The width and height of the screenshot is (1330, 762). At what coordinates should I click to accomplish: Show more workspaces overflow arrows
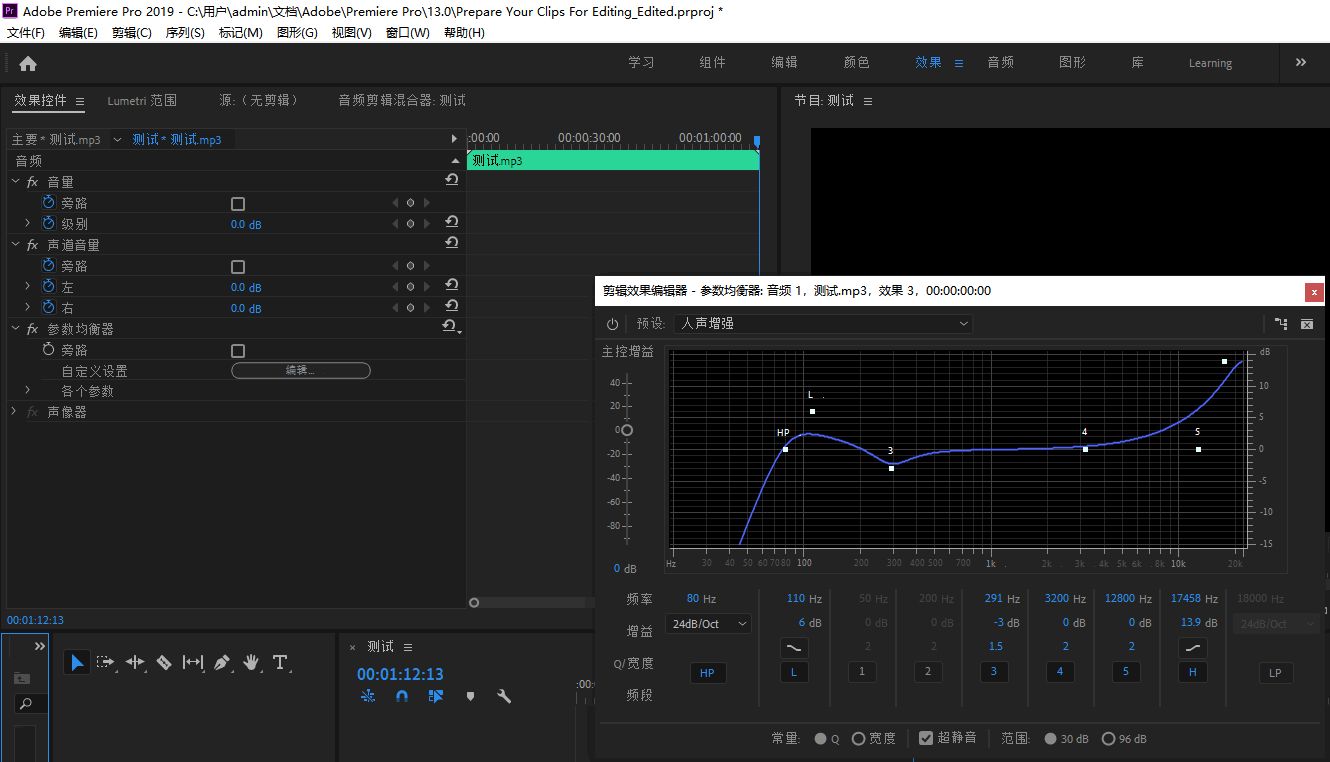click(1301, 62)
